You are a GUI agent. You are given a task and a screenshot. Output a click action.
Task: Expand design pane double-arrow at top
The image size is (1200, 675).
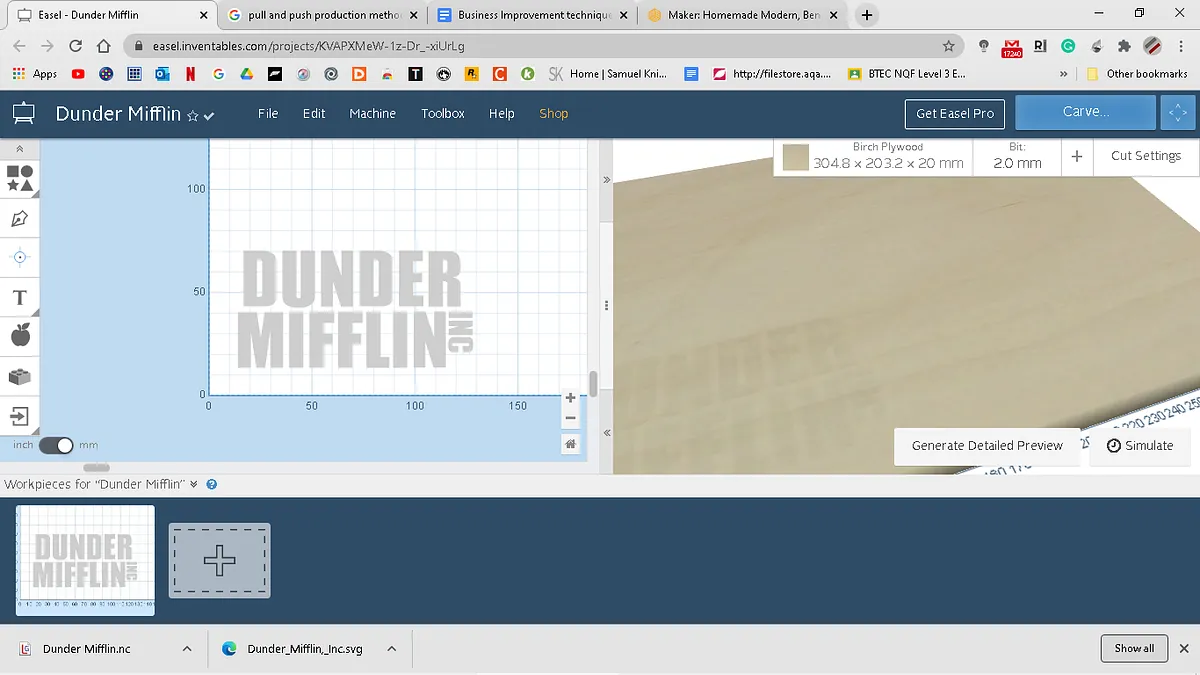(x=606, y=180)
